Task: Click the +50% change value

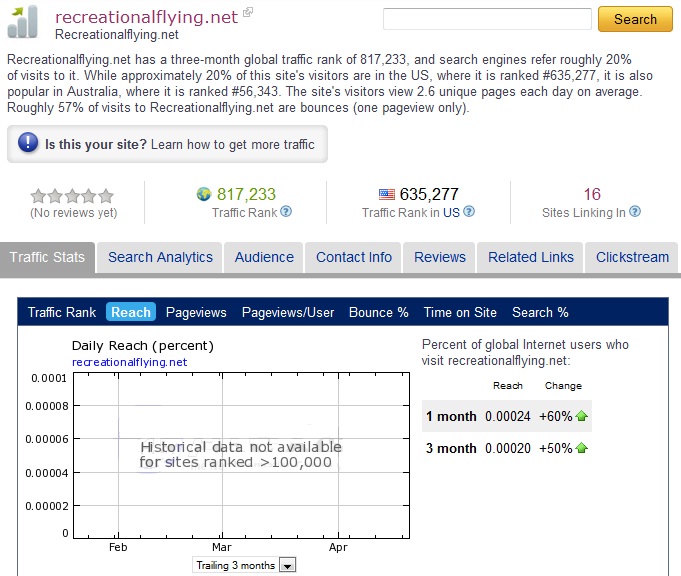Action: click(x=555, y=448)
